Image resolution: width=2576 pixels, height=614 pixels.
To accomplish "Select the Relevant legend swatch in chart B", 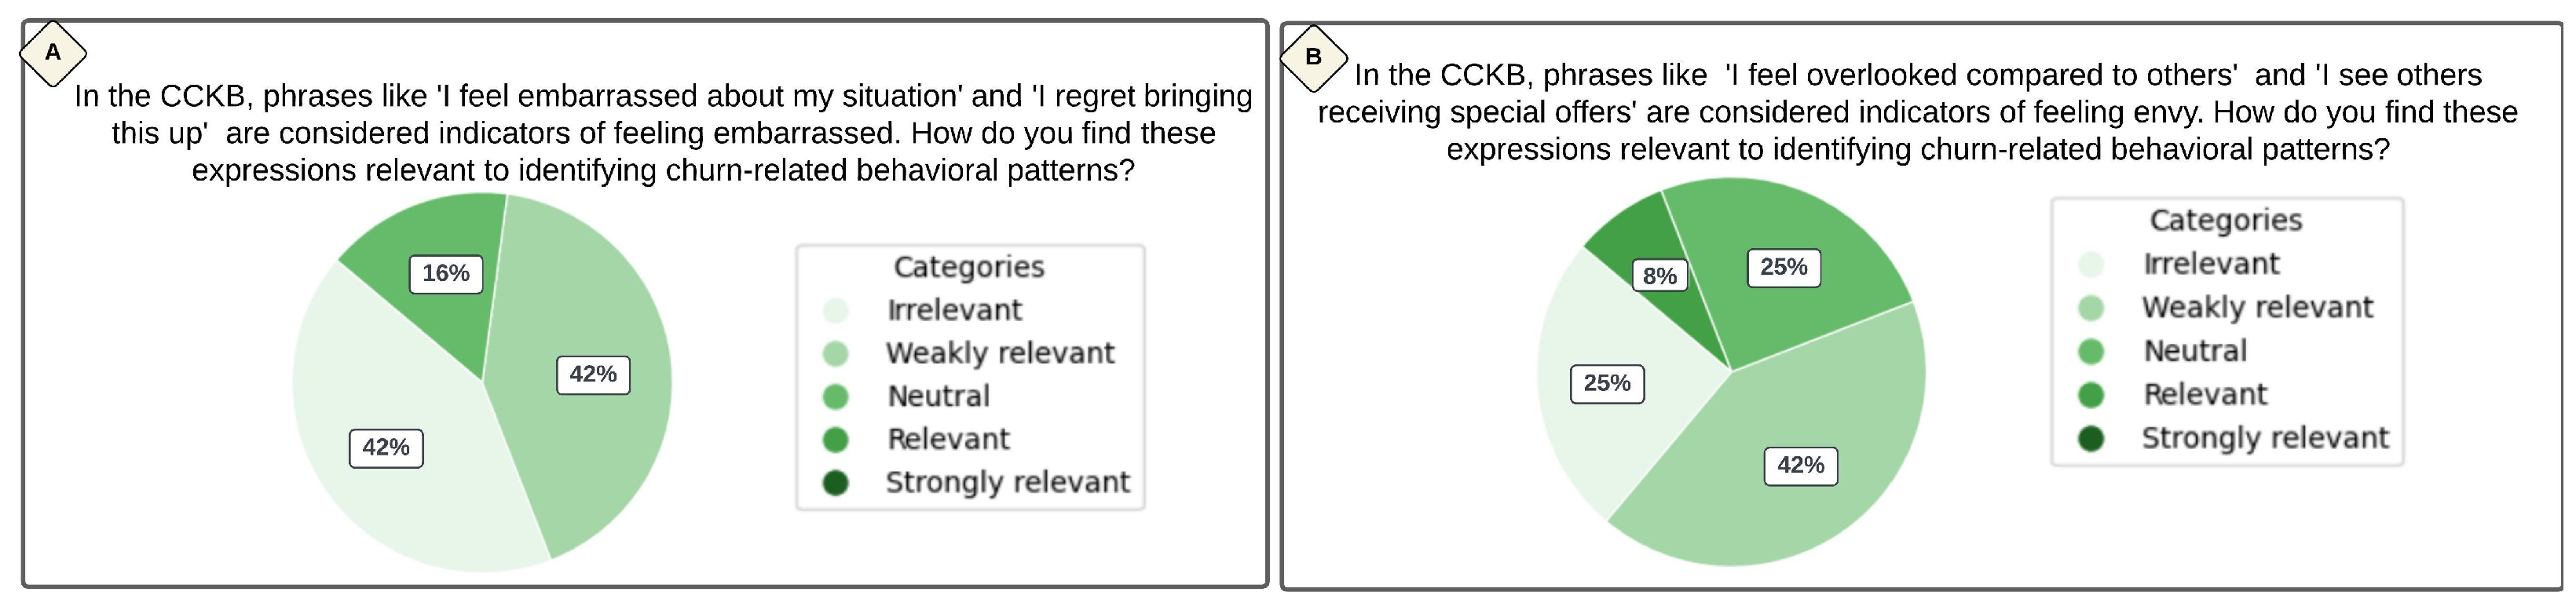I will 2090,396.
